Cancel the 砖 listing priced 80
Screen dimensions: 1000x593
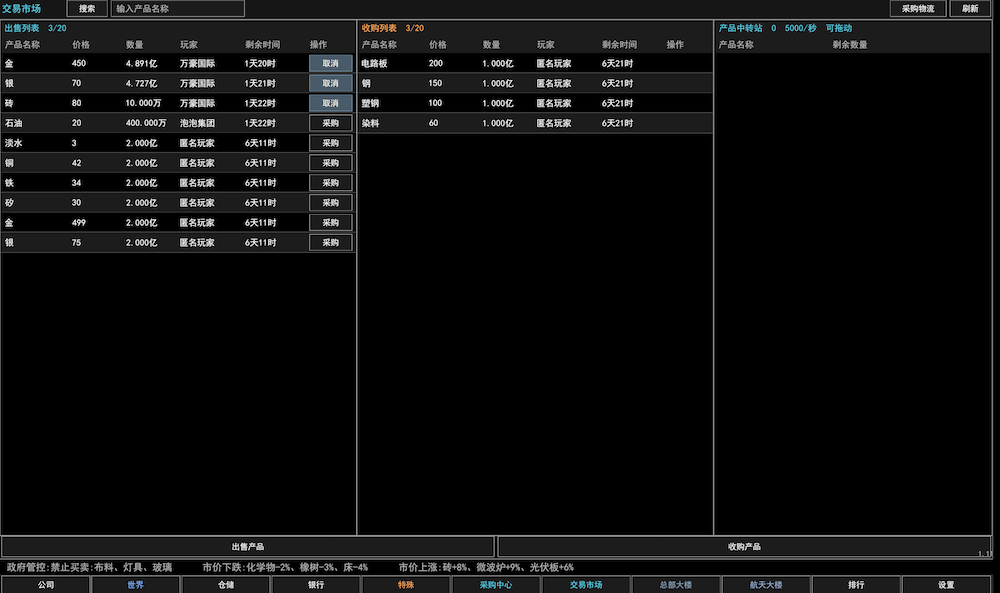[330, 103]
